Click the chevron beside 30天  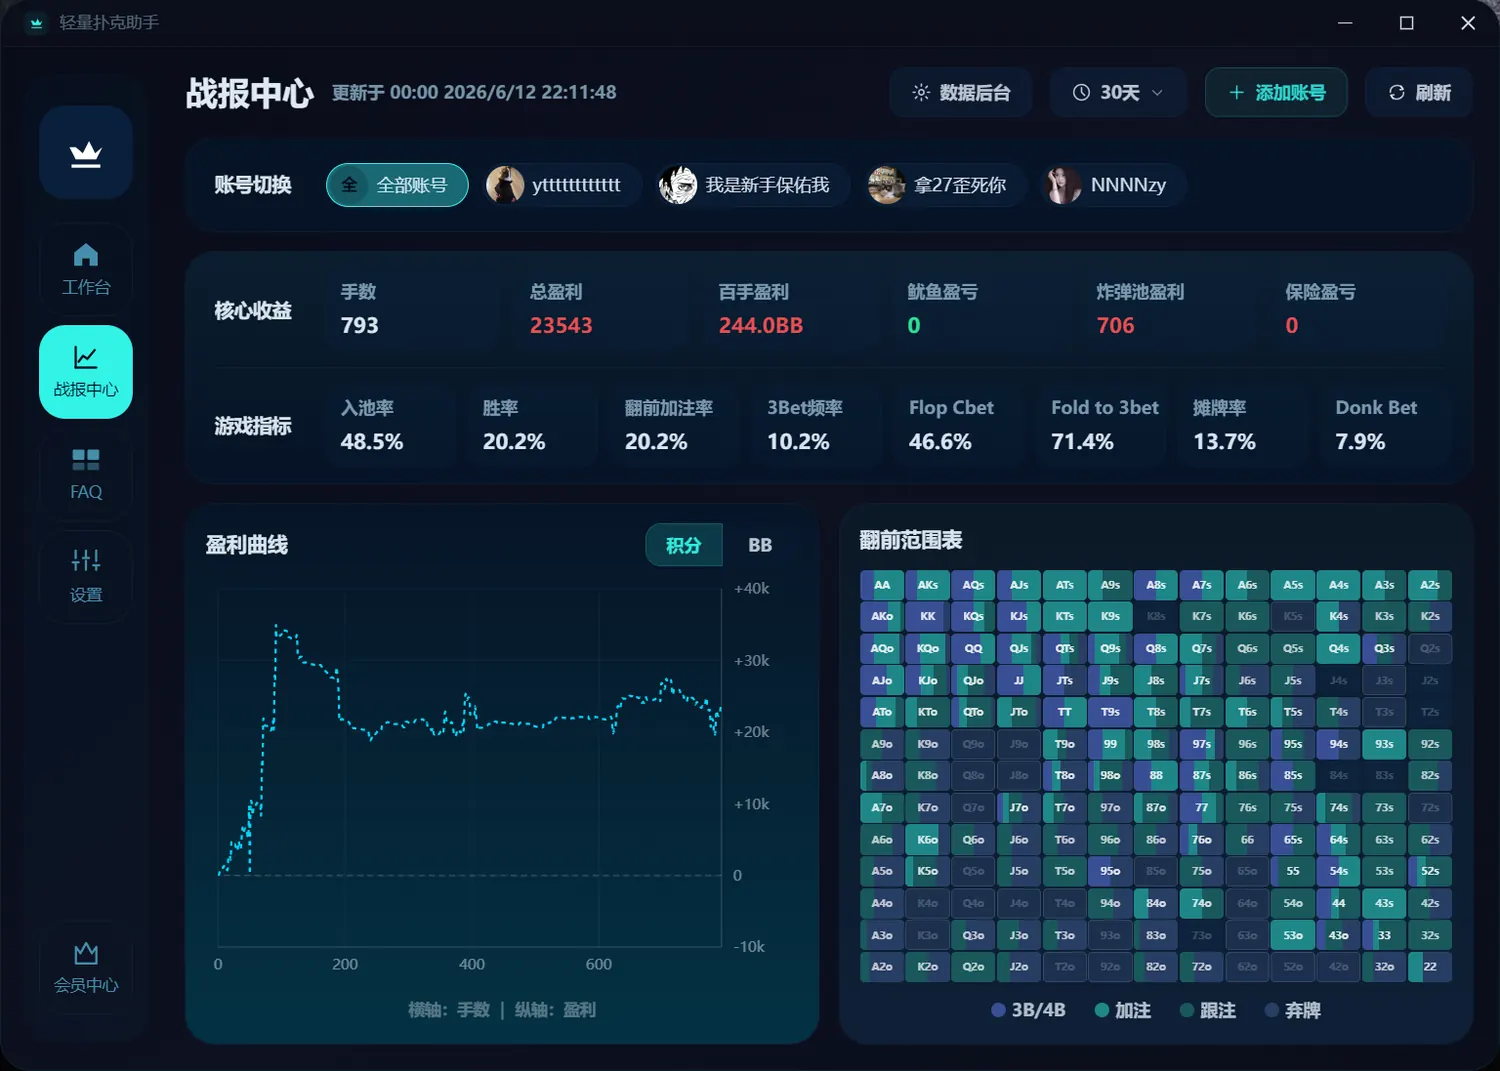1157,93
